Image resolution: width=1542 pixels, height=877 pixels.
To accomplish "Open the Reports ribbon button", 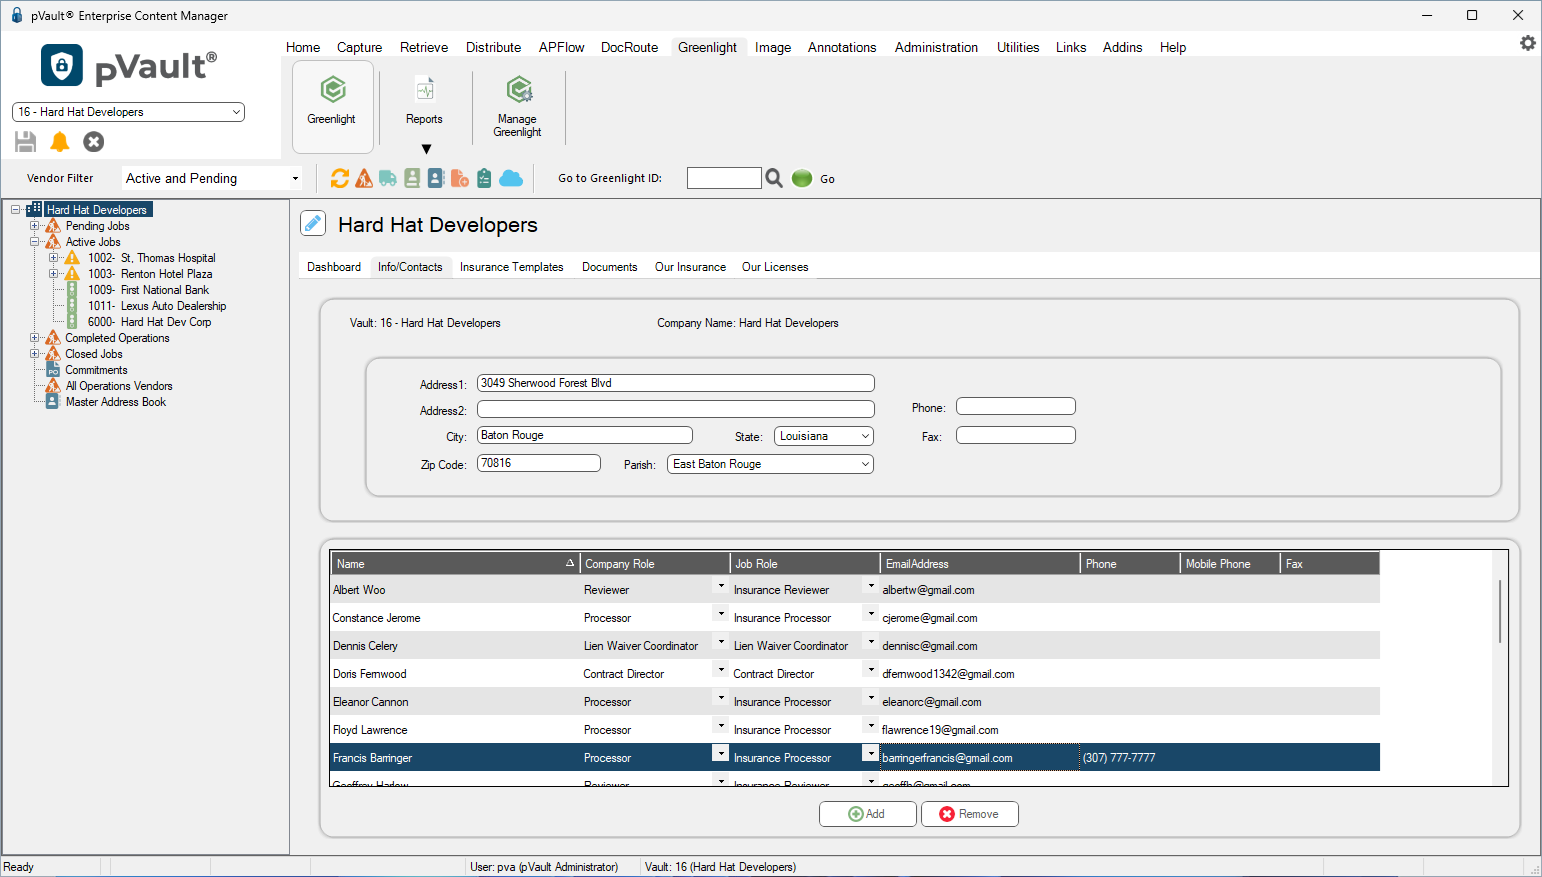I will (x=424, y=101).
